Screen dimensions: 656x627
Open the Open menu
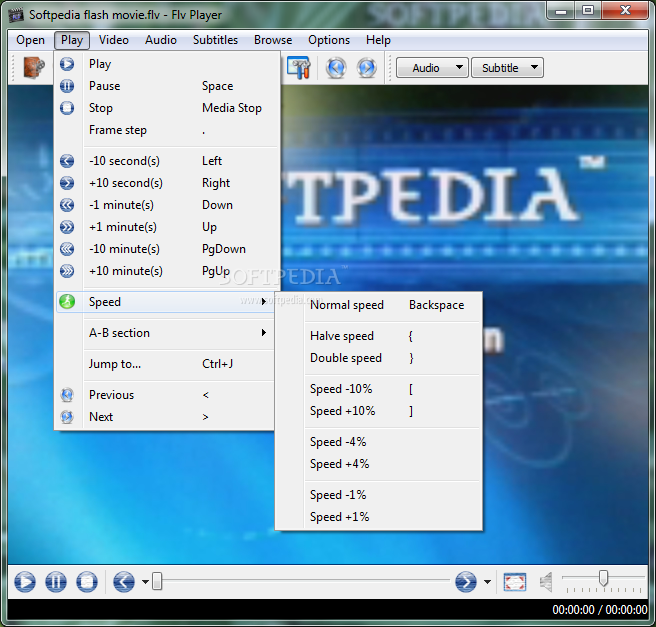[31, 40]
